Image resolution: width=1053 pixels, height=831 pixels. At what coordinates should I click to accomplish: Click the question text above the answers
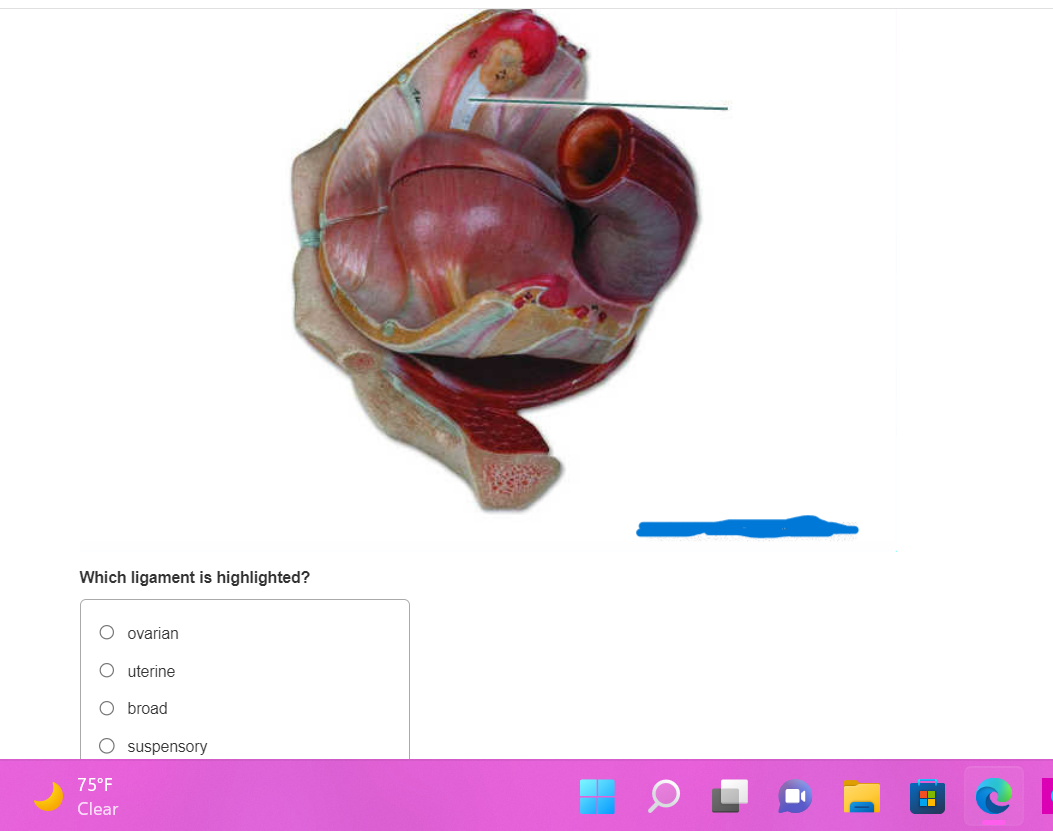click(x=195, y=577)
